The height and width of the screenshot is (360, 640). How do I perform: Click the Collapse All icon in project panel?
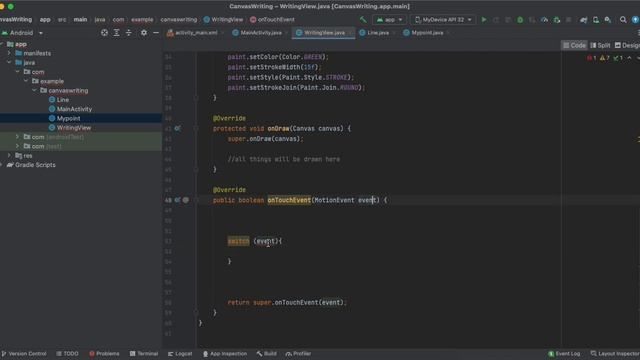click(x=129, y=33)
